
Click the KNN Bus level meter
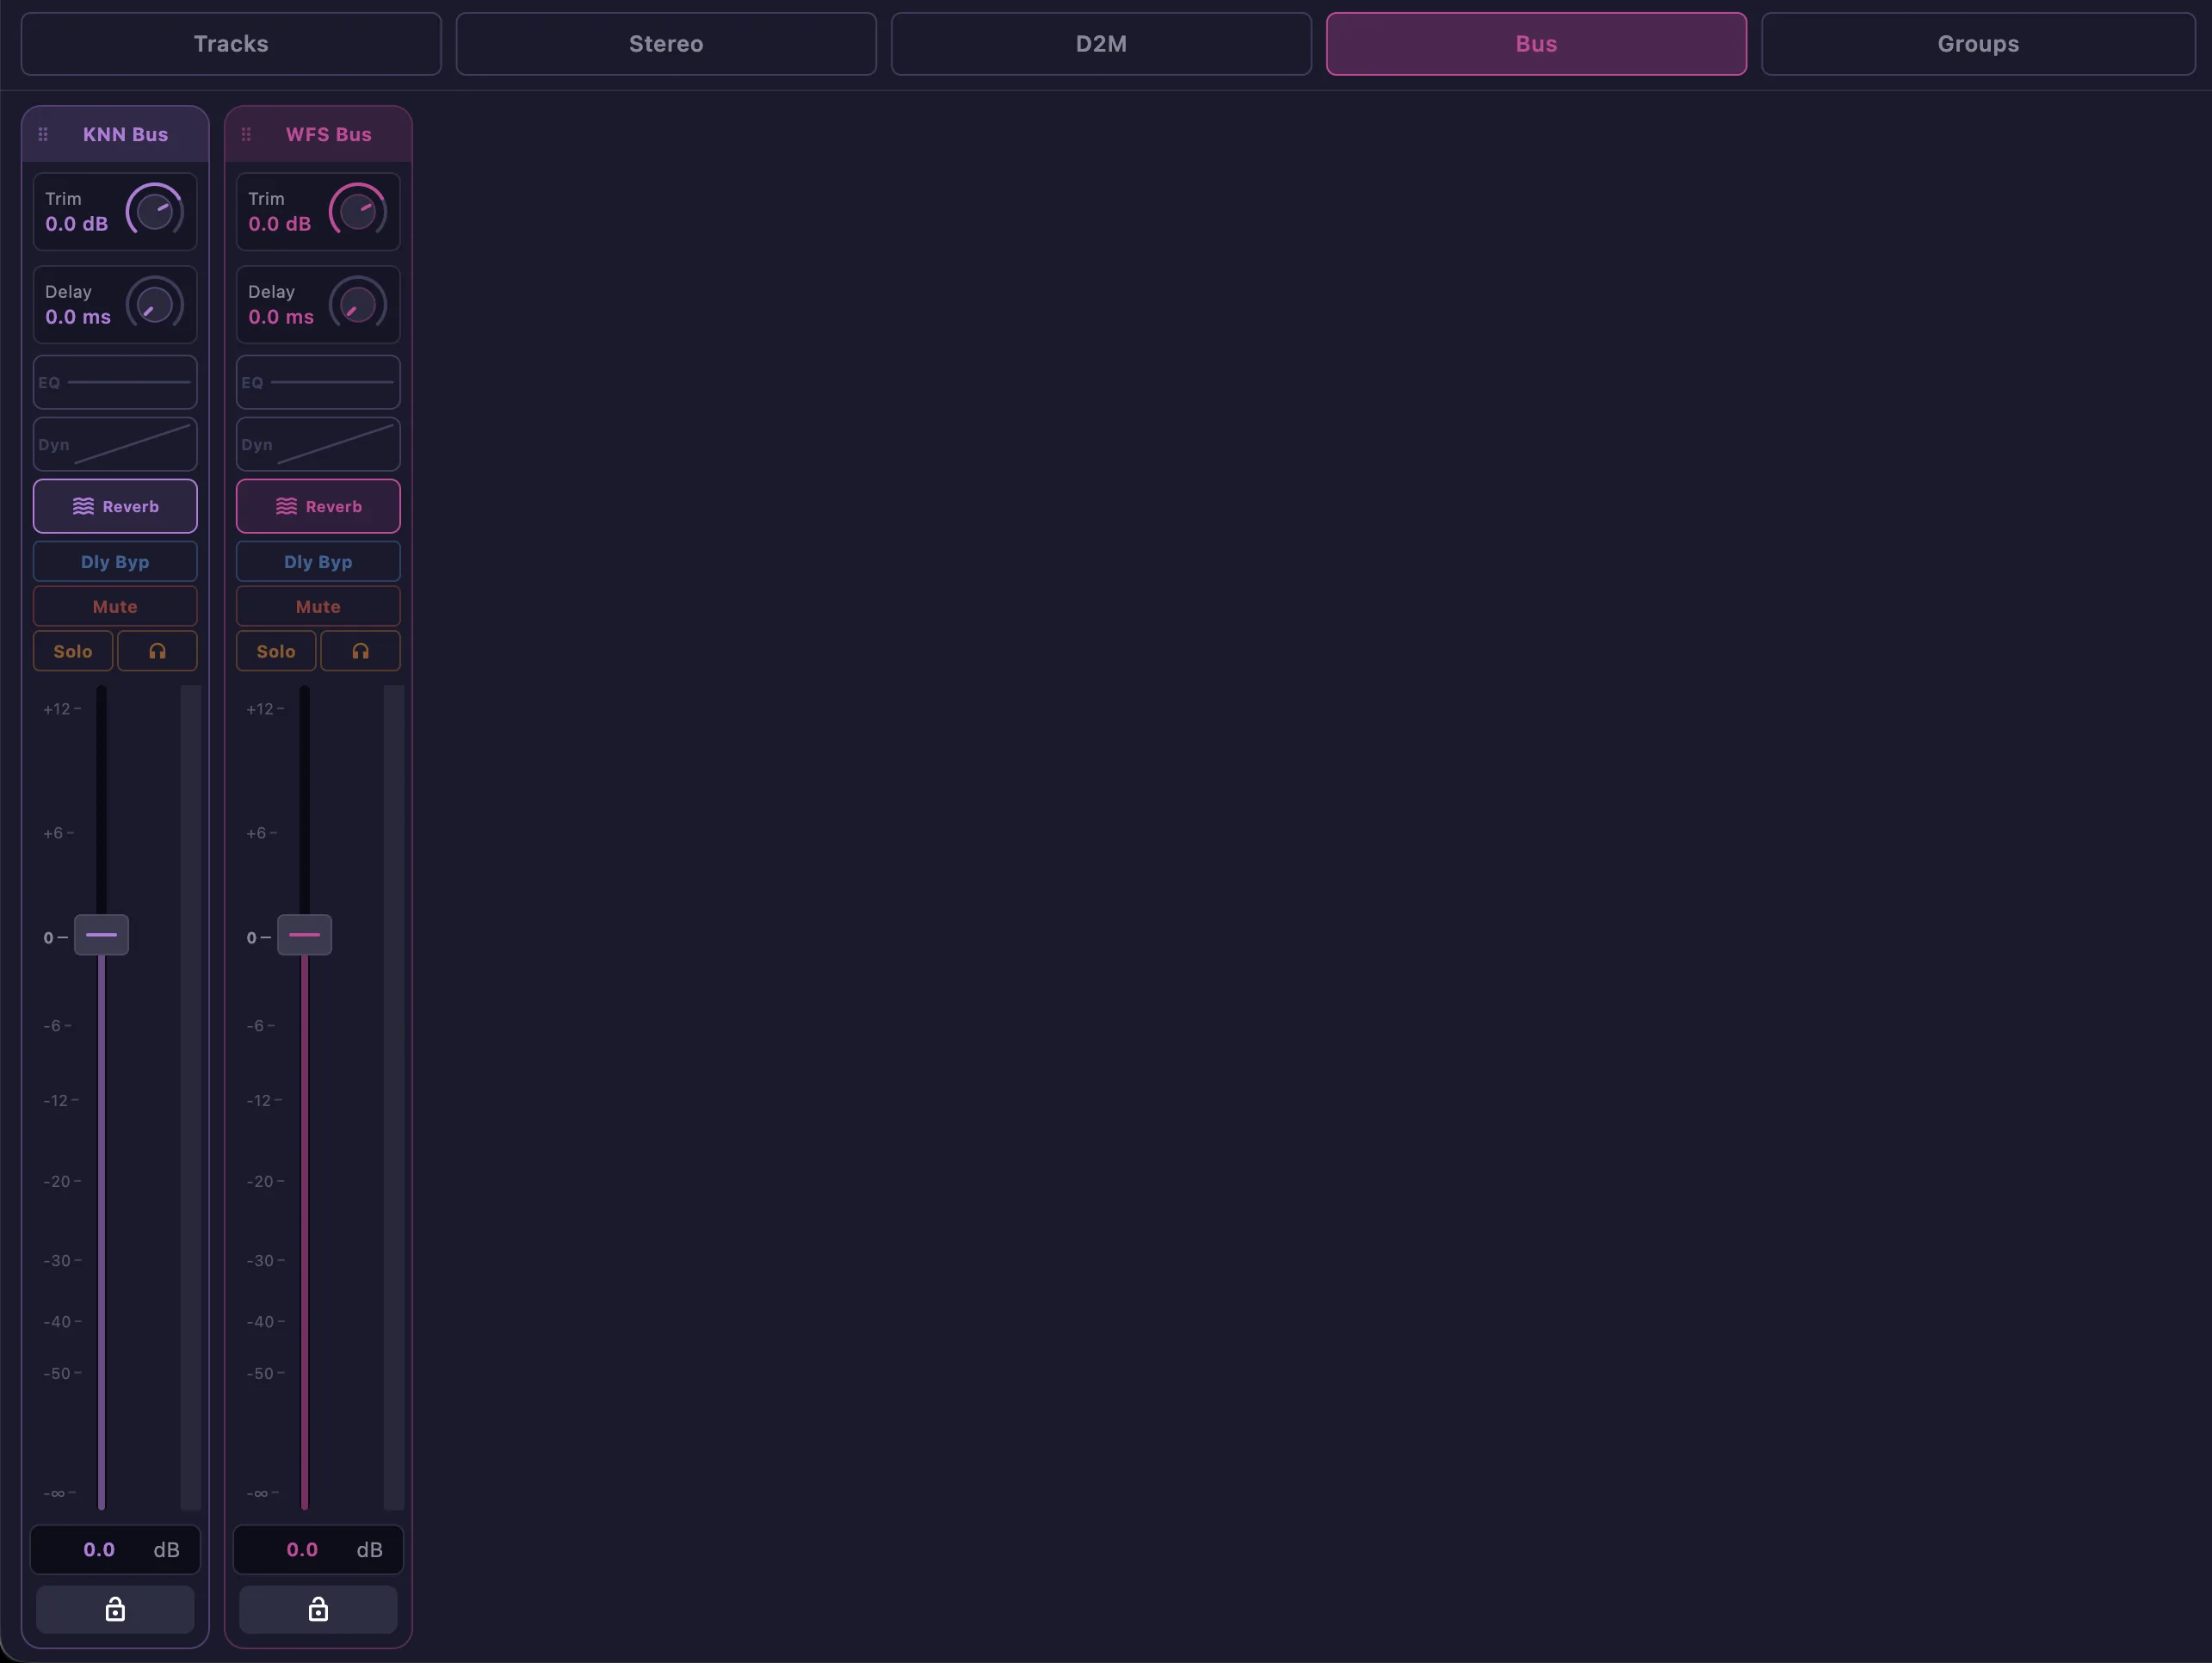click(190, 1097)
